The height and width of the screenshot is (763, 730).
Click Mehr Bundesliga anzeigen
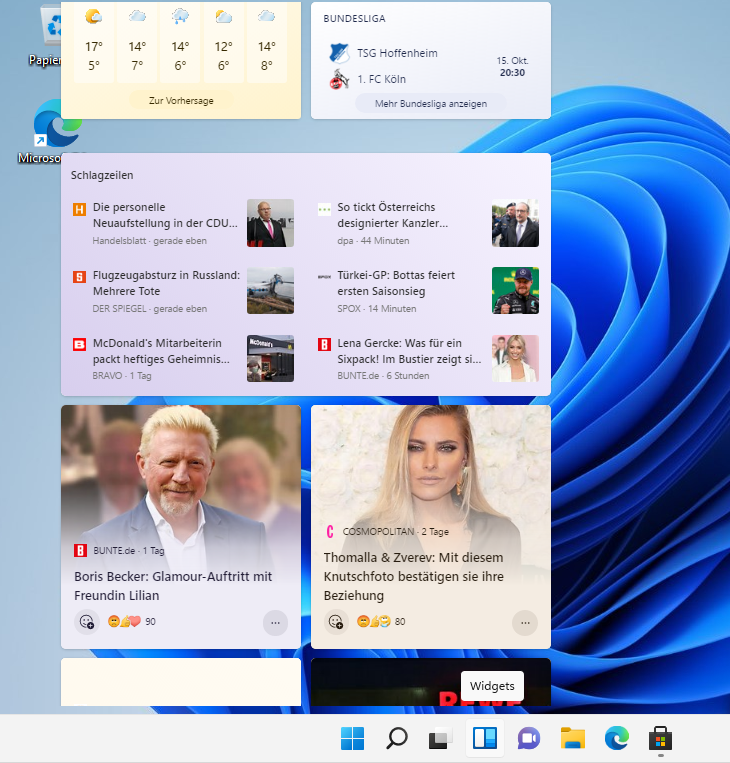pyautogui.click(x=431, y=104)
